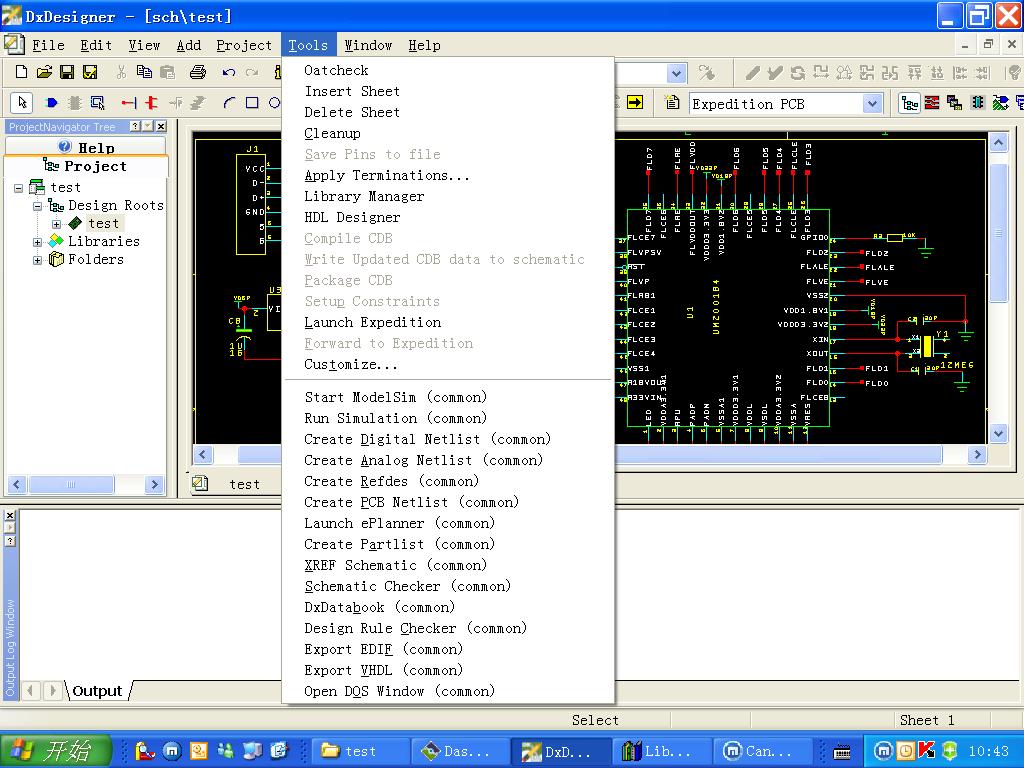Open Library Manager from the menu
Viewport: 1024px width, 768px height.
(x=364, y=197)
